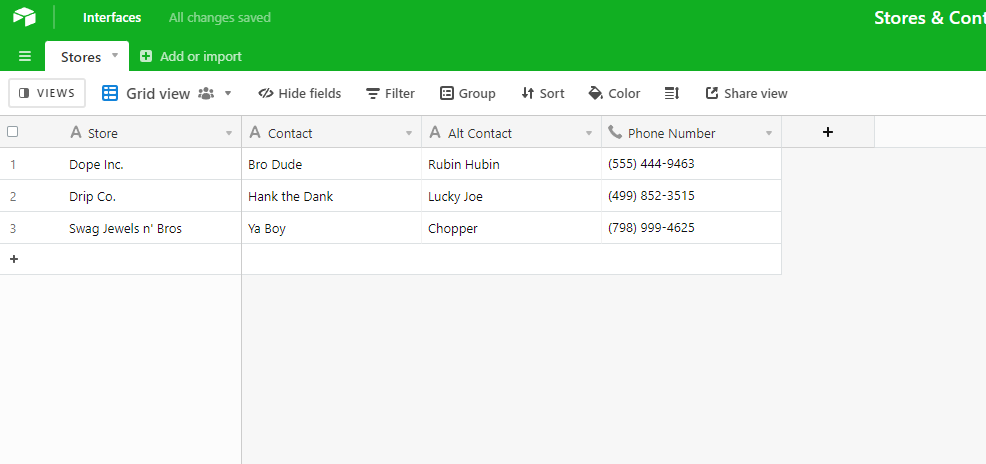Screen dimensions: 986x464
Task: Click the text-type icon in Store header
Action: click(75, 132)
